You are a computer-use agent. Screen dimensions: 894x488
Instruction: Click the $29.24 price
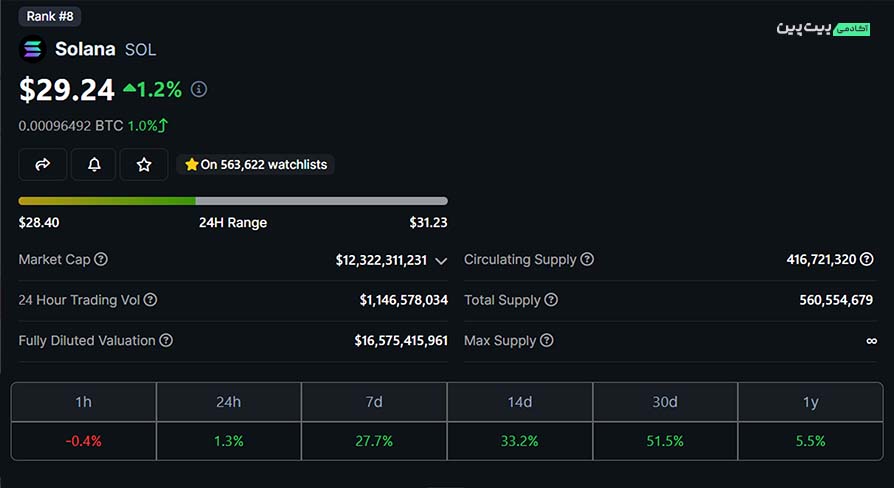(67, 90)
